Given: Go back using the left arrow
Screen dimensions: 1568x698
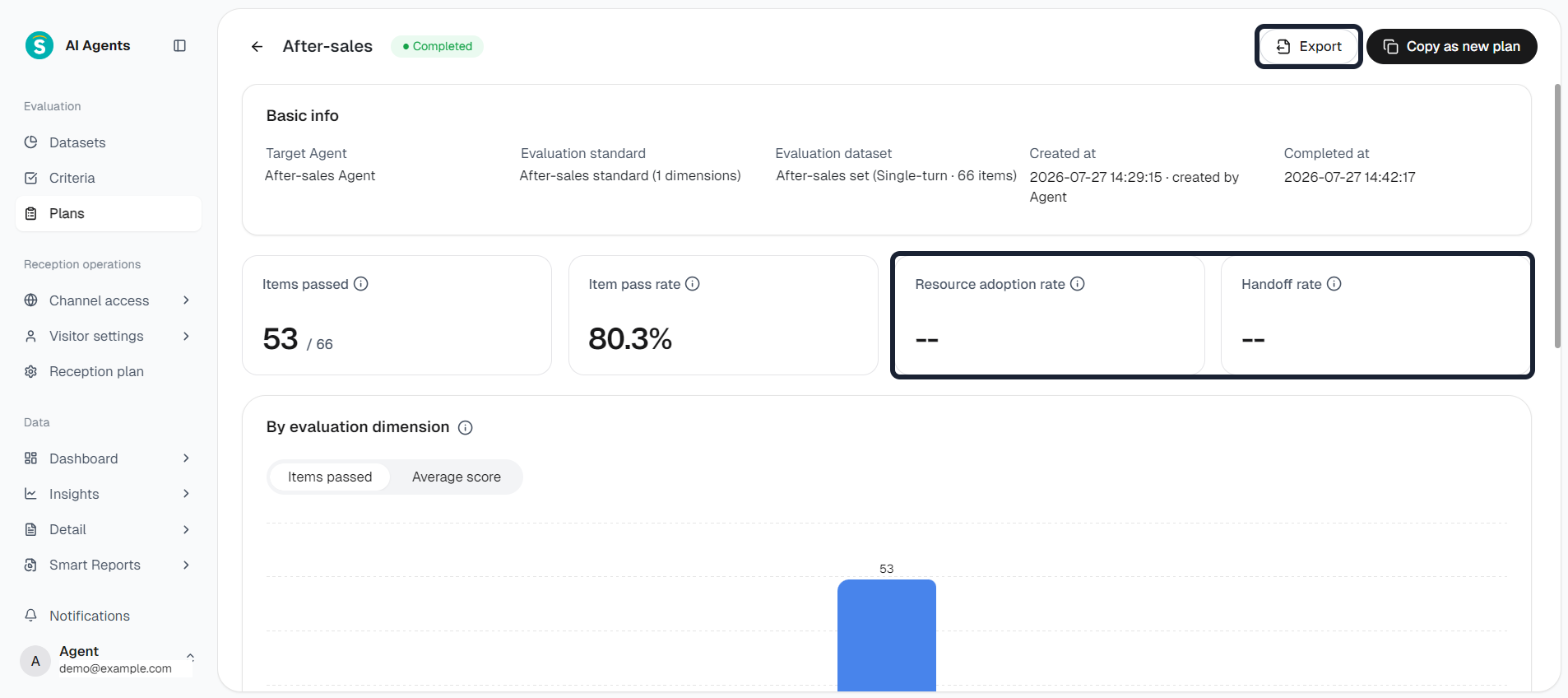Looking at the screenshot, I should 257,46.
